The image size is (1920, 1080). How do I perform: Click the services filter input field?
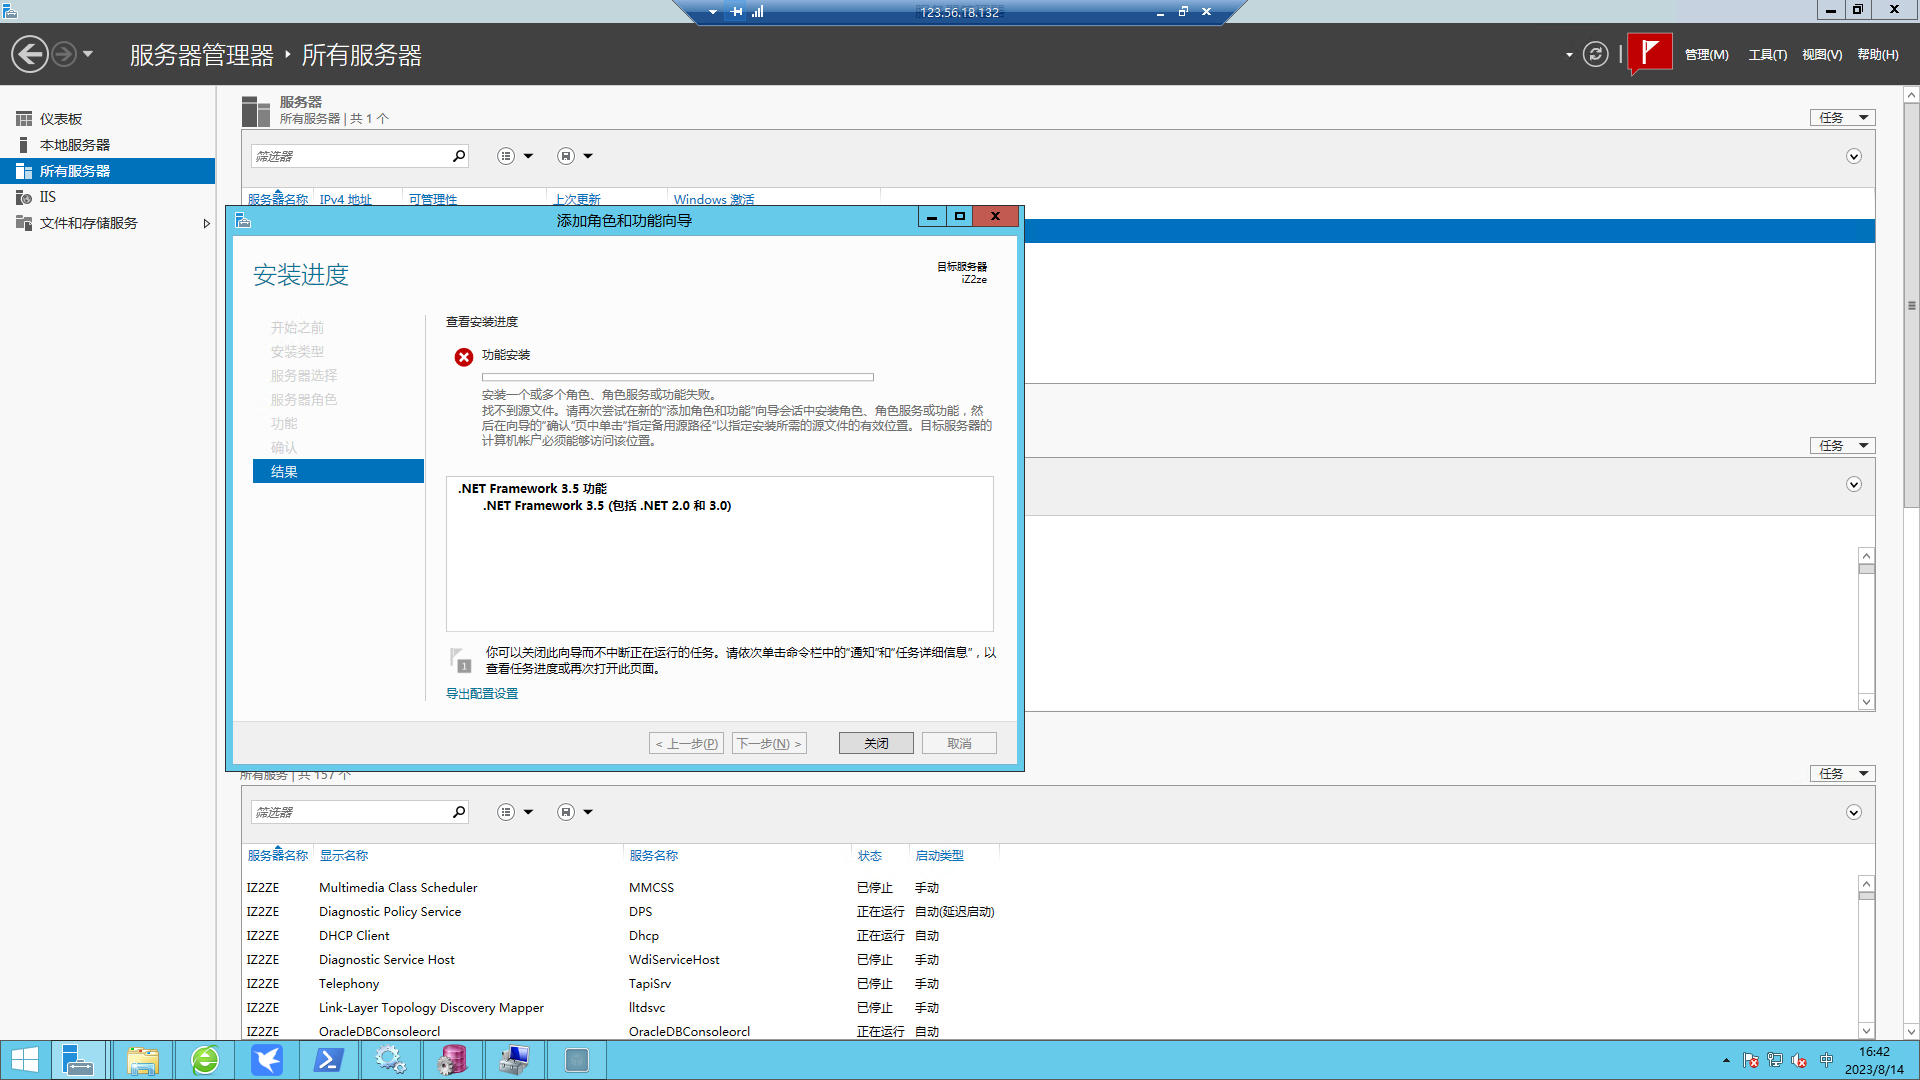(x=350, y=812)
